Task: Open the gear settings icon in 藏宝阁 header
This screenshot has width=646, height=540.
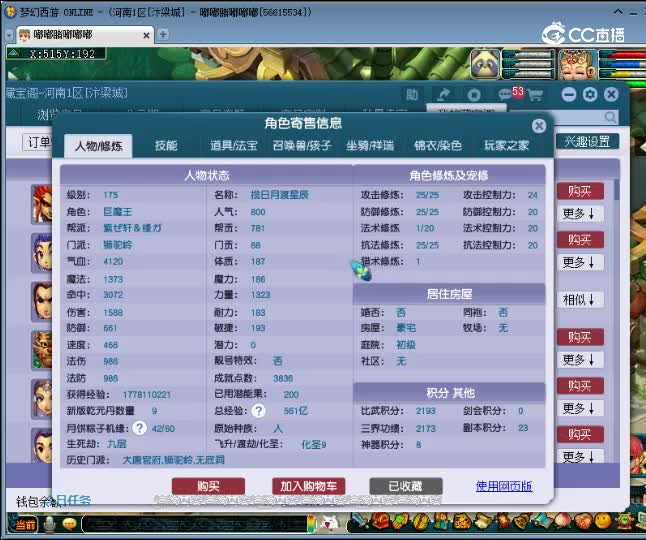Action: click(x=590, y=95)
